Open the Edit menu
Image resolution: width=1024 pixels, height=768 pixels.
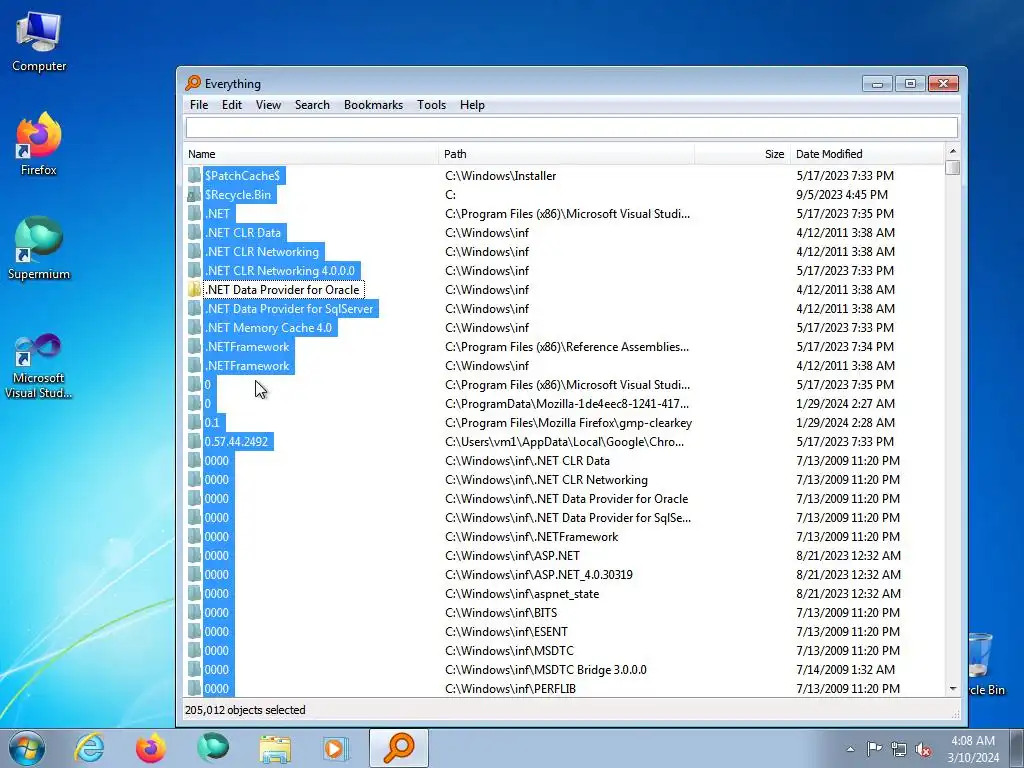[231, 105]
